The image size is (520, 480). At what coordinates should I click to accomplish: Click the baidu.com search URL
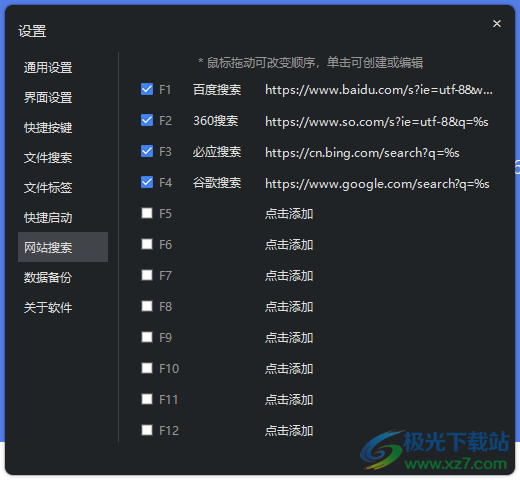coord(379,90)
